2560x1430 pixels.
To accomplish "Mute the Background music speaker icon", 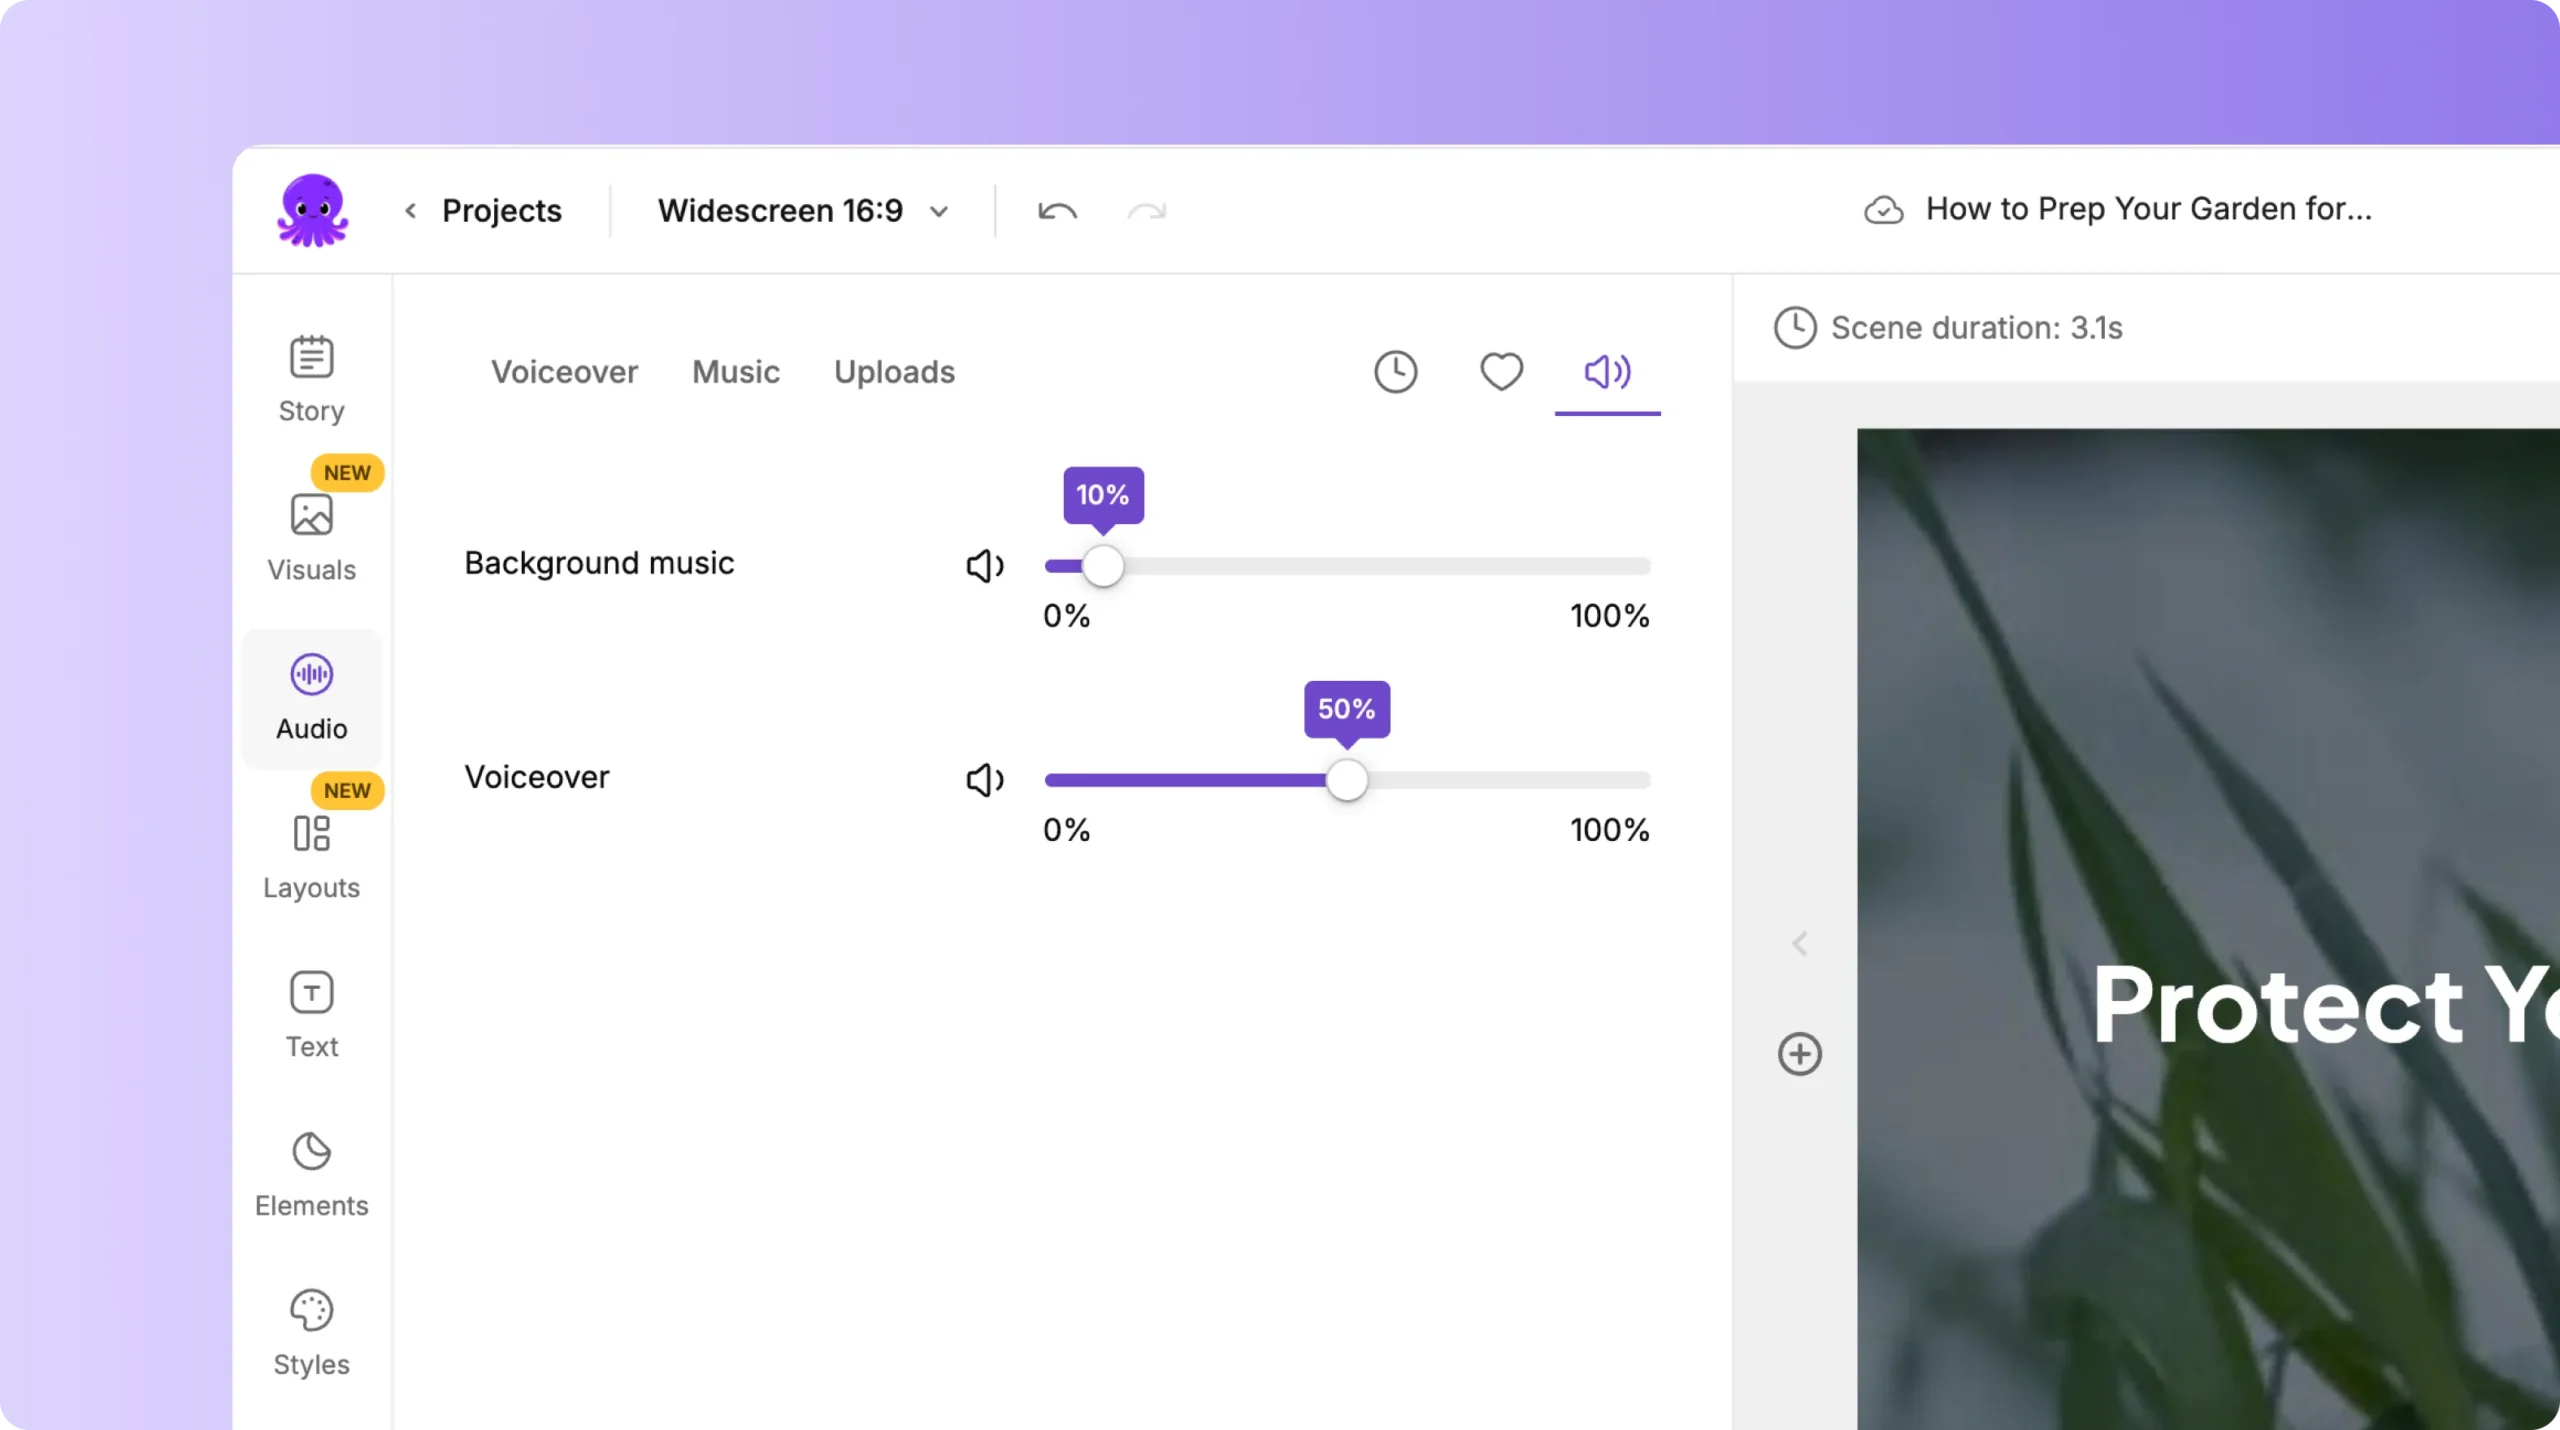I will pyautogui.click(x=984, y=566).
